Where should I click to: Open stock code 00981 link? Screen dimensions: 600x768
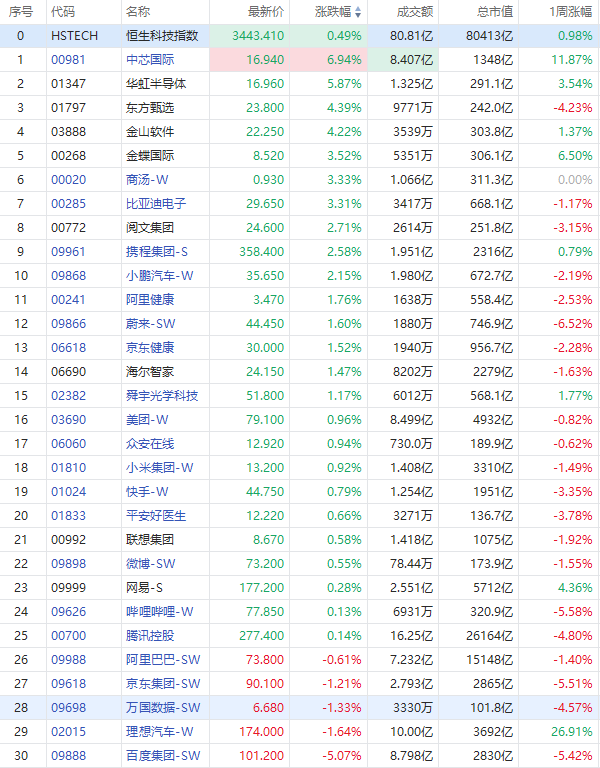click(x=68, y=60)
